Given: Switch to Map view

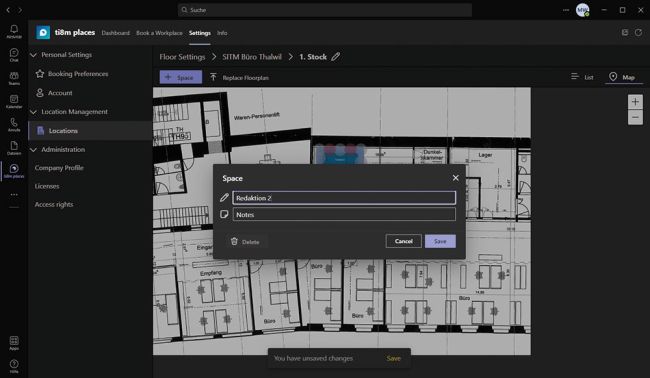Looking at the screenshot, I should [x=622, y=77].
